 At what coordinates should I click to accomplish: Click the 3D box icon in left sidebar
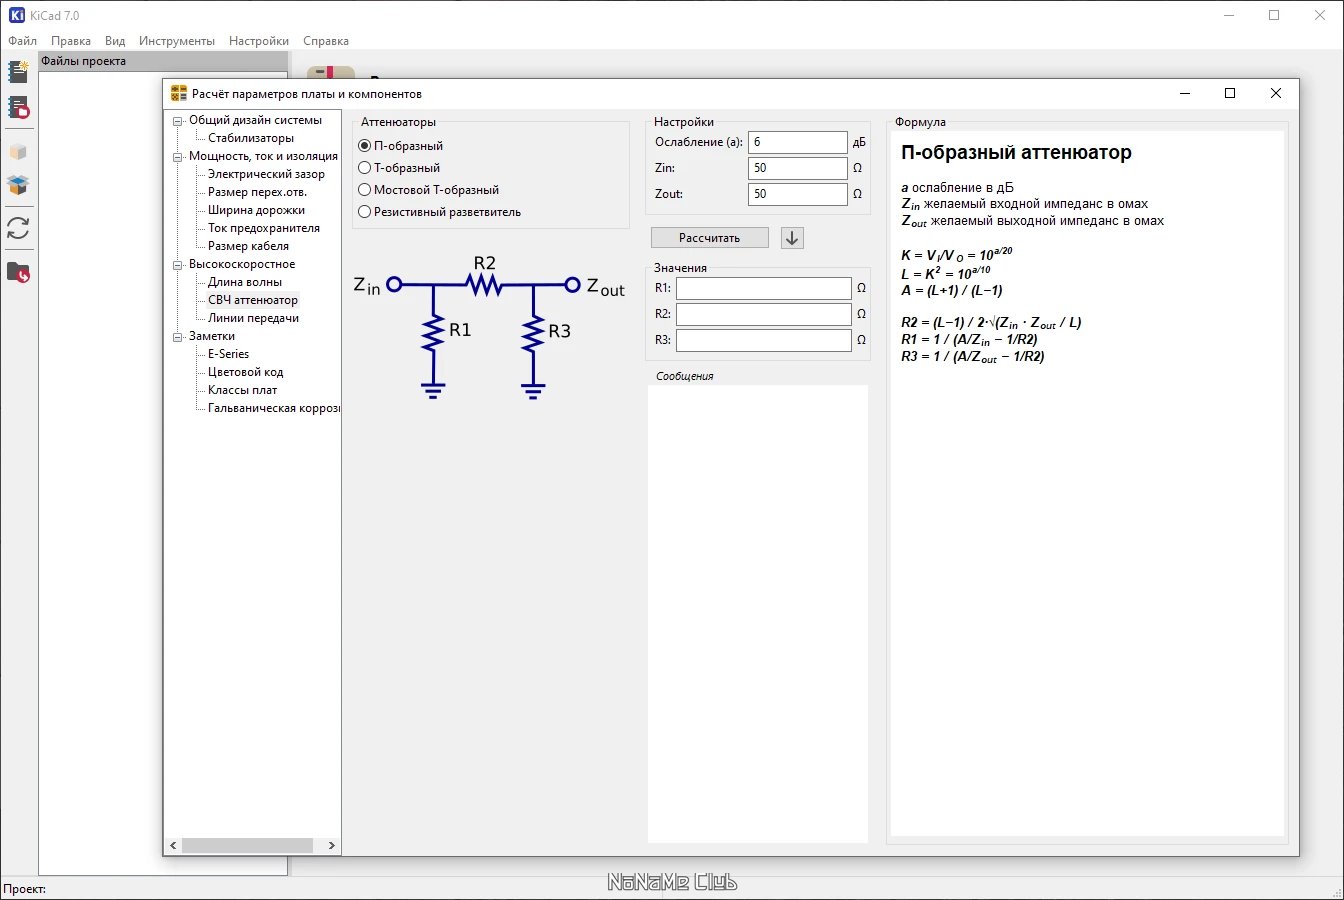coord(18,152)
